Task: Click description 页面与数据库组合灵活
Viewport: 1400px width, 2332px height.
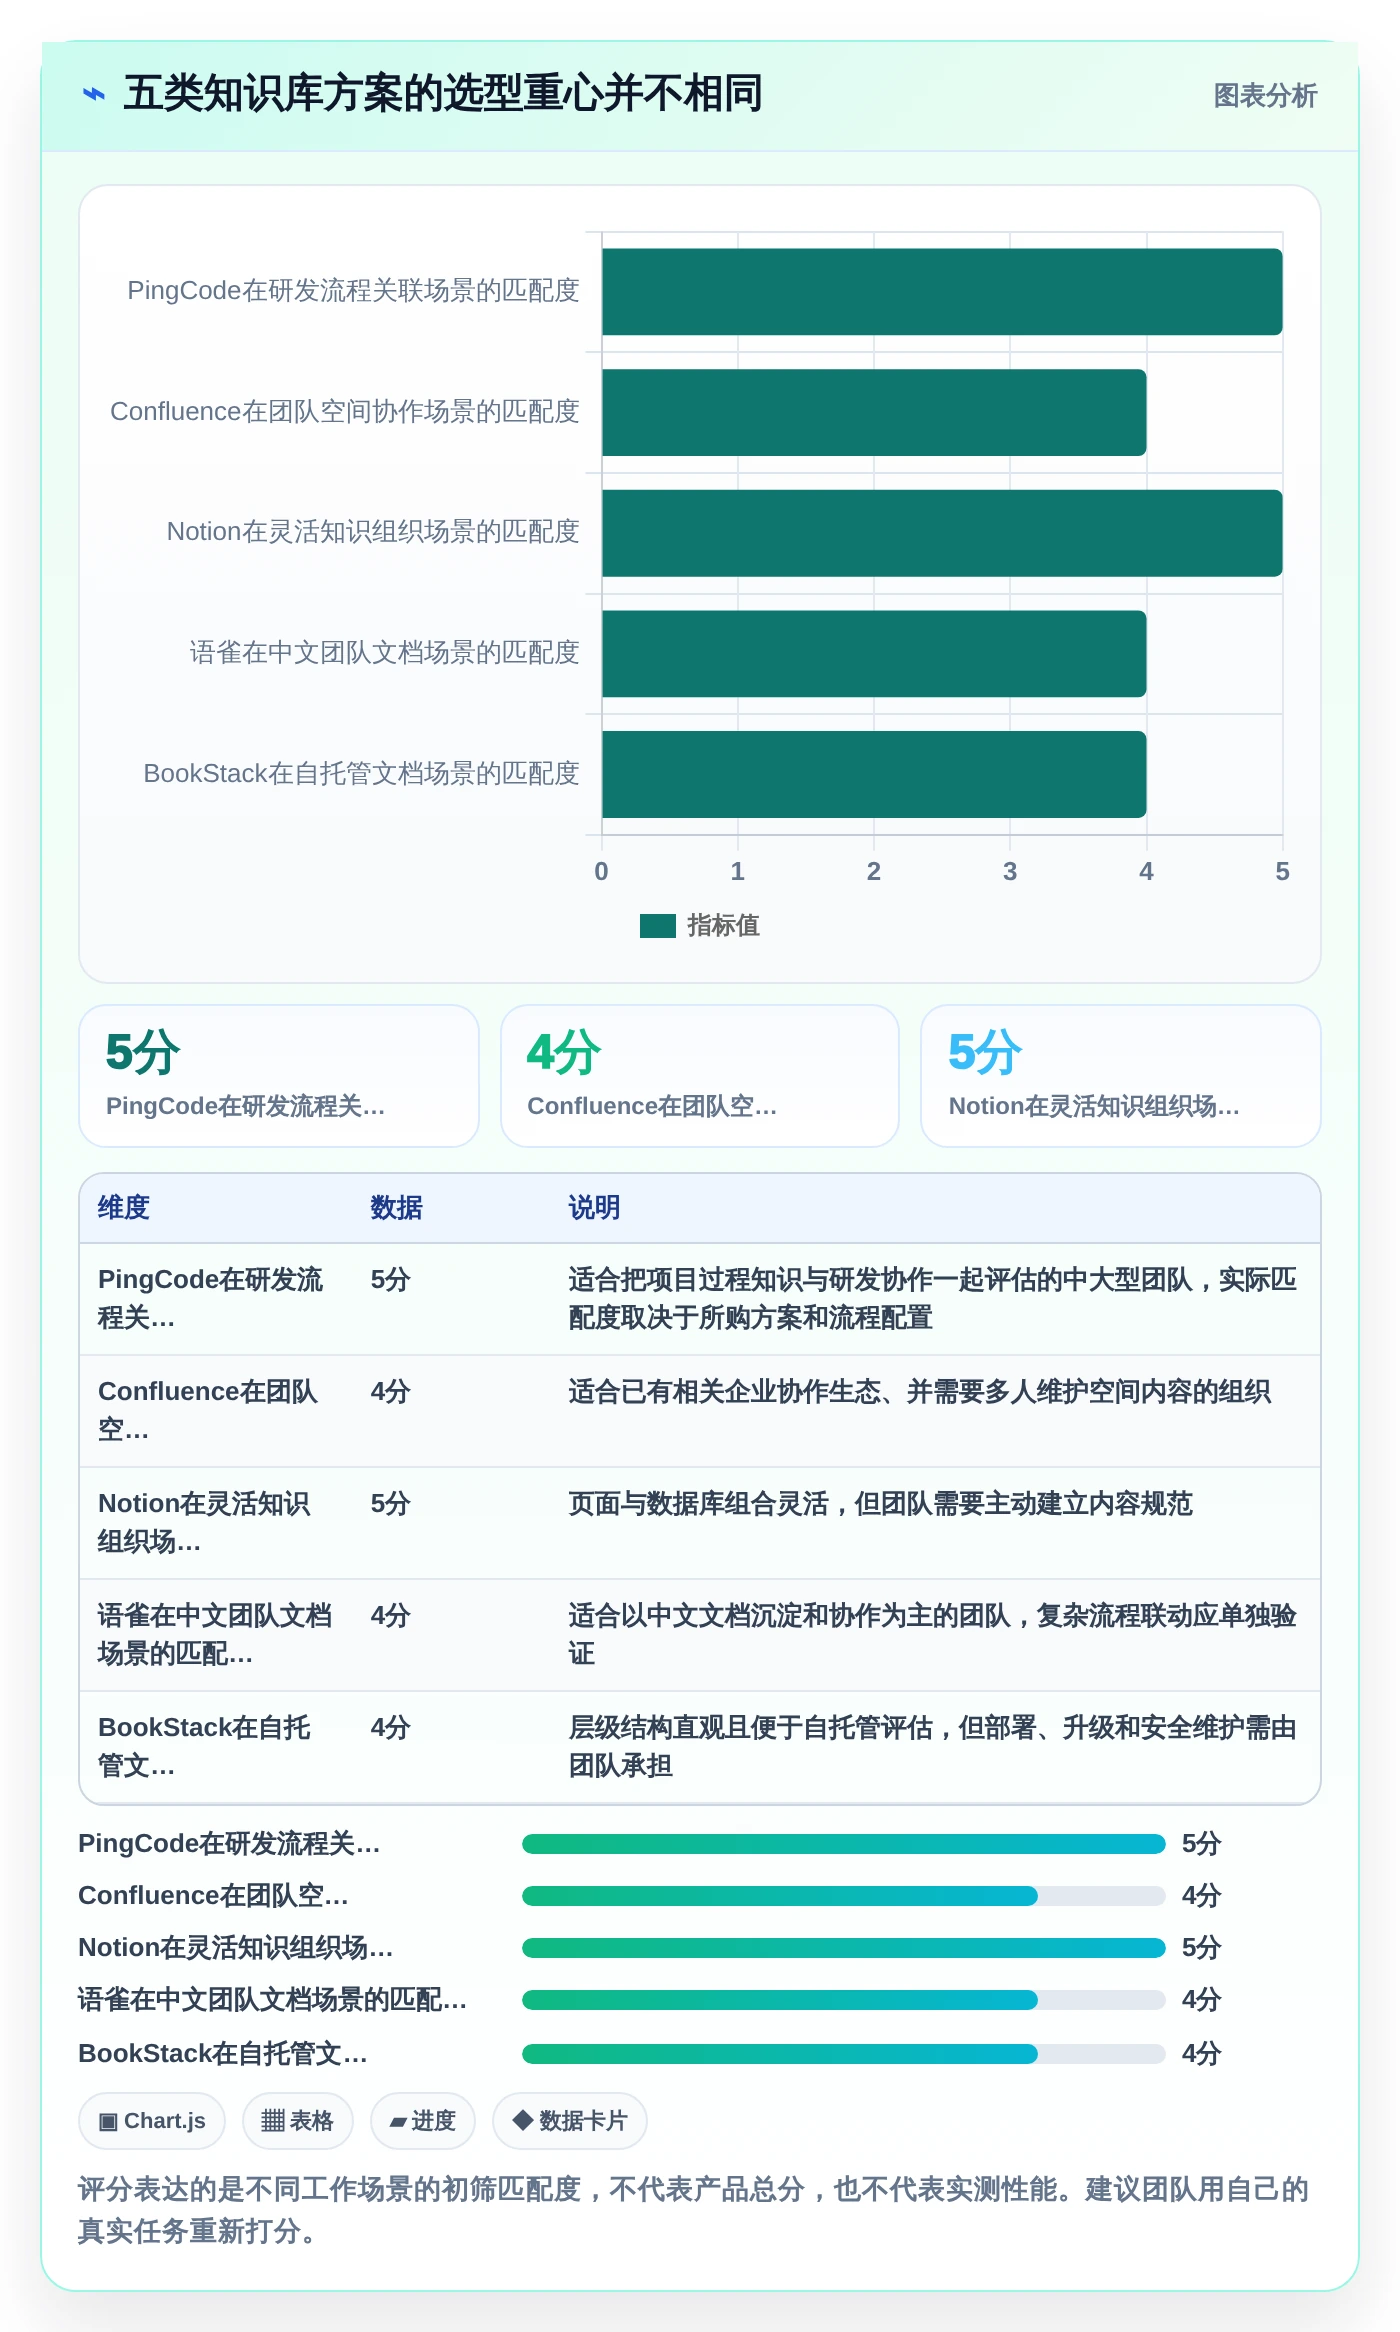Action: [880, 1504]
